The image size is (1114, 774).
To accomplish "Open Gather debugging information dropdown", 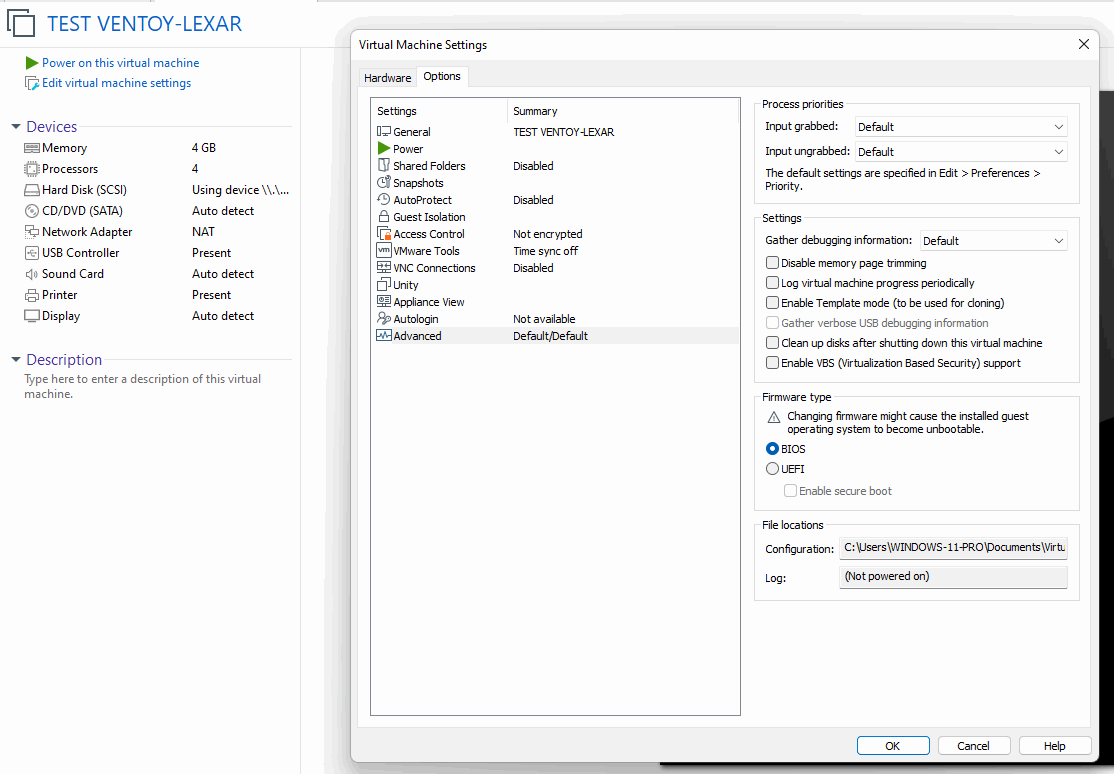I will tap(993, 240).
